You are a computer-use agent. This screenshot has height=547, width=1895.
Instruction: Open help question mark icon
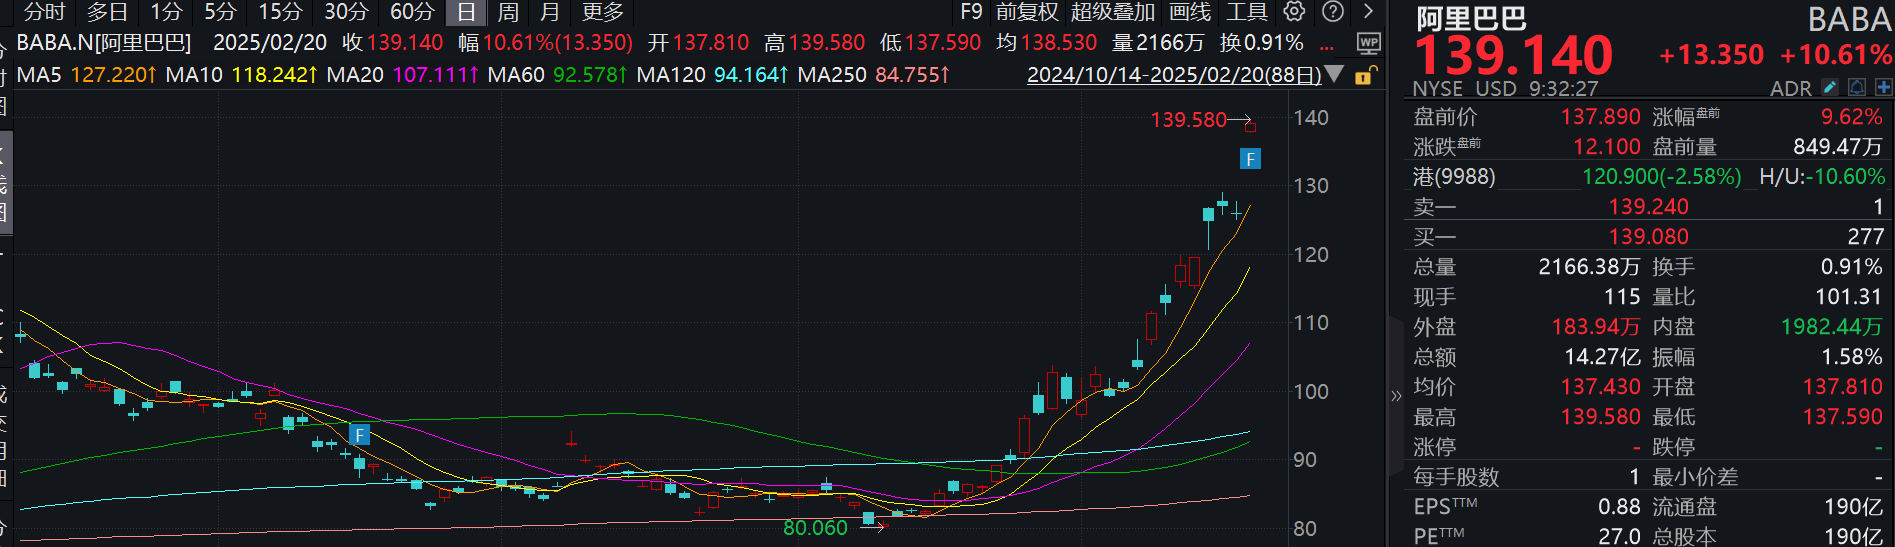click(1333, 11)
